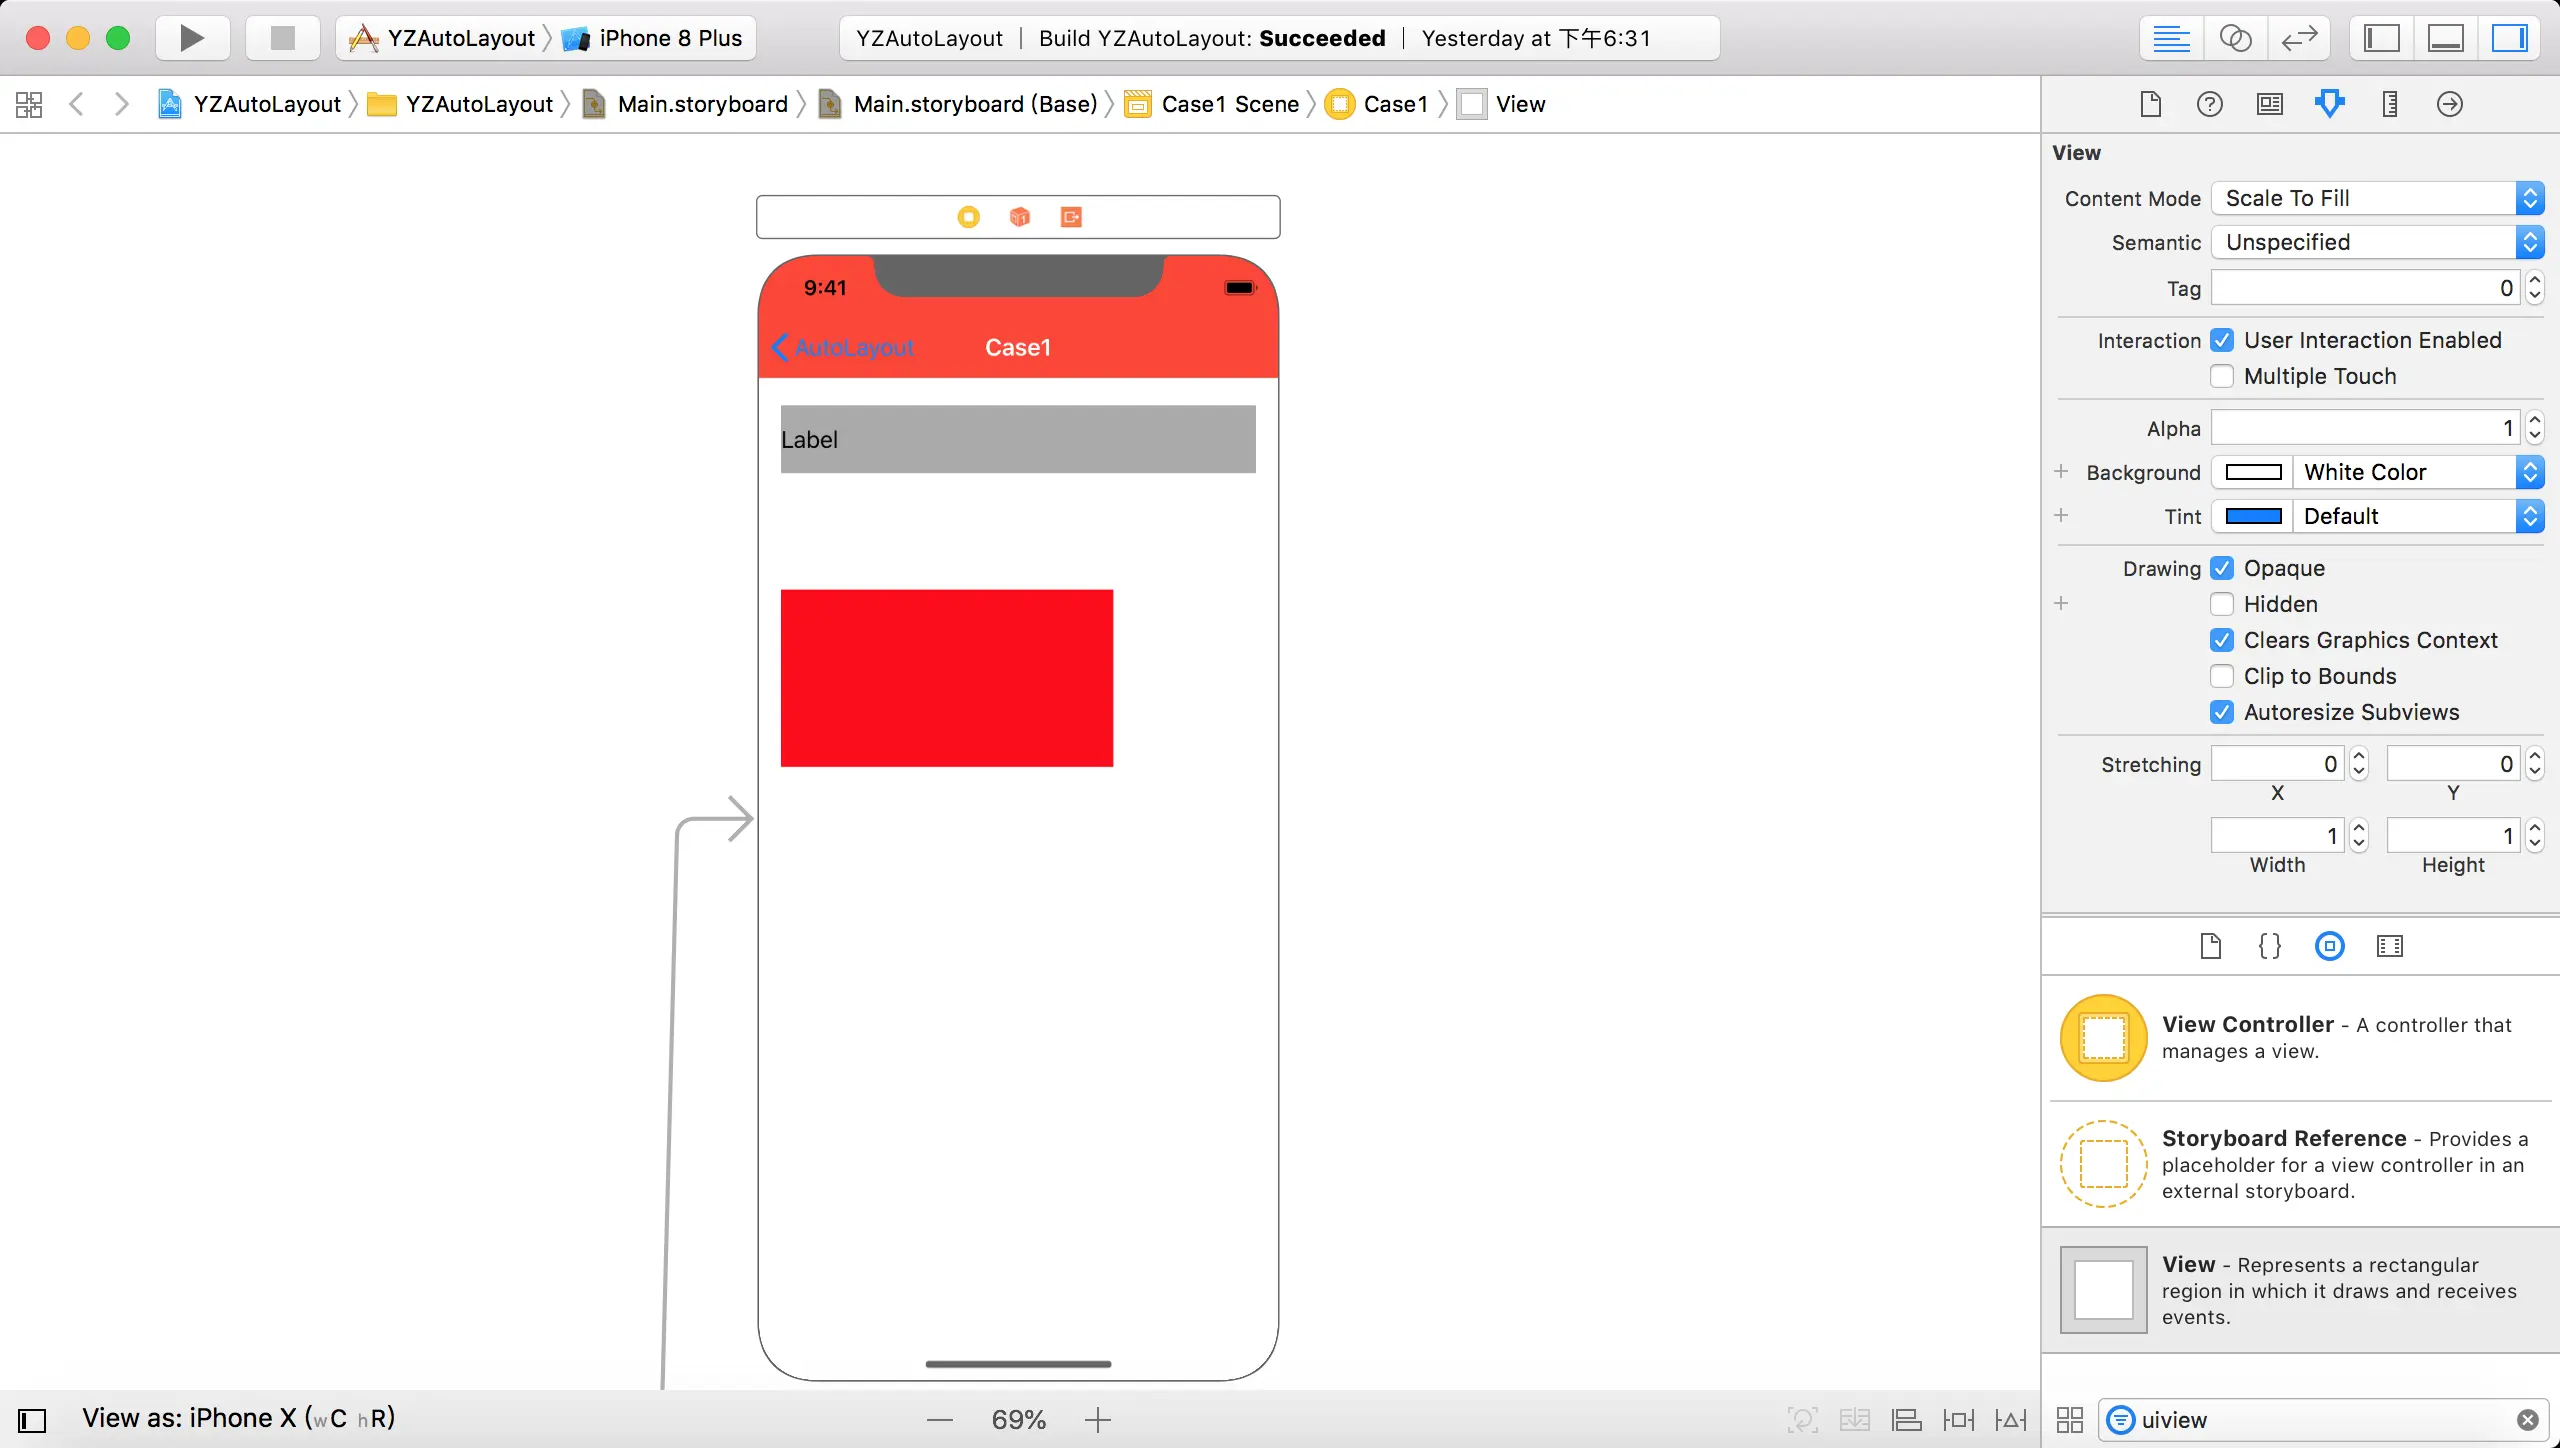Viewport: 2560px width, 1448px height.
Task: Click Case1 Scene breadcrumb item
Action: tap(1229, 104)
